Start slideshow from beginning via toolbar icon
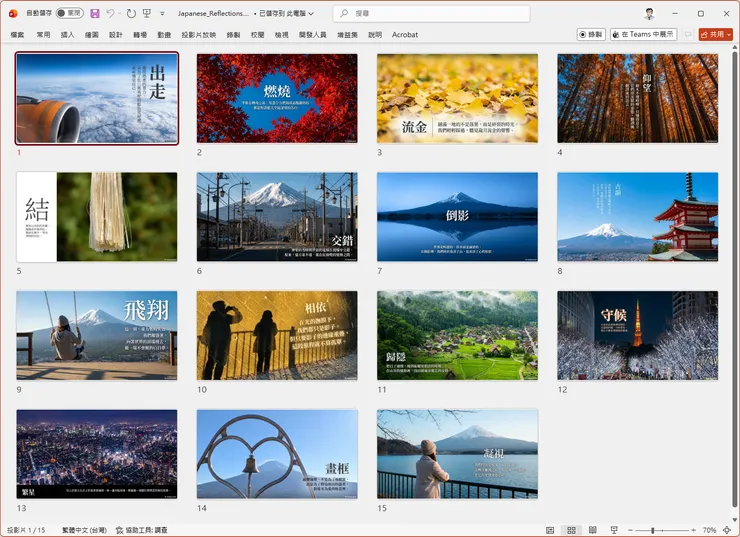740x537 pixels. click(147, 14)
